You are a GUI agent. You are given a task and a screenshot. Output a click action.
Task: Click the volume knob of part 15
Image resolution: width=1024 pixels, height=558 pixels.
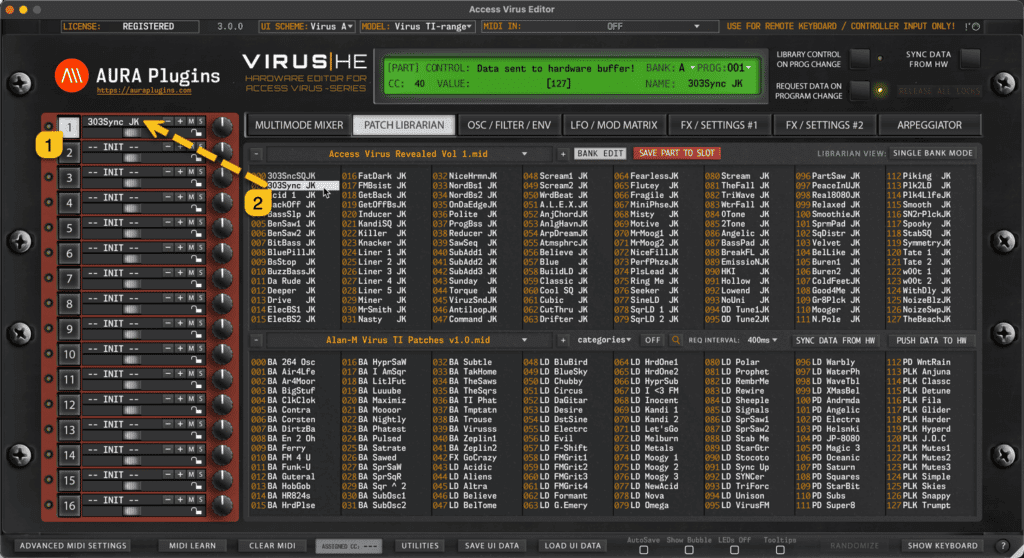[223, 480]
